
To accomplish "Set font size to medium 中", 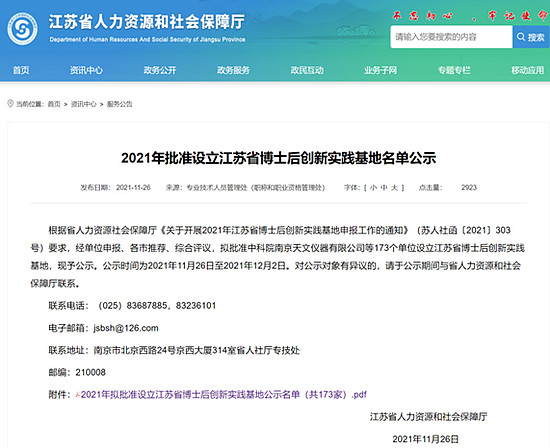I will pos(384,188).
